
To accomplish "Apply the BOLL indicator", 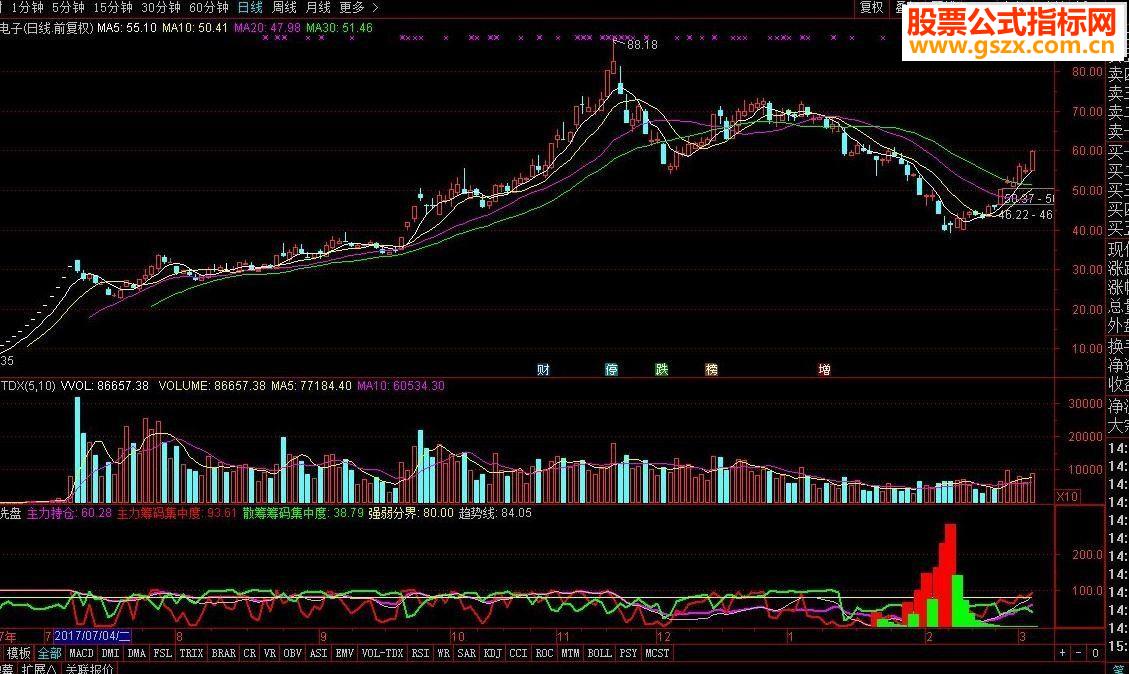I will pyautogui.click(x=599, y=653).
